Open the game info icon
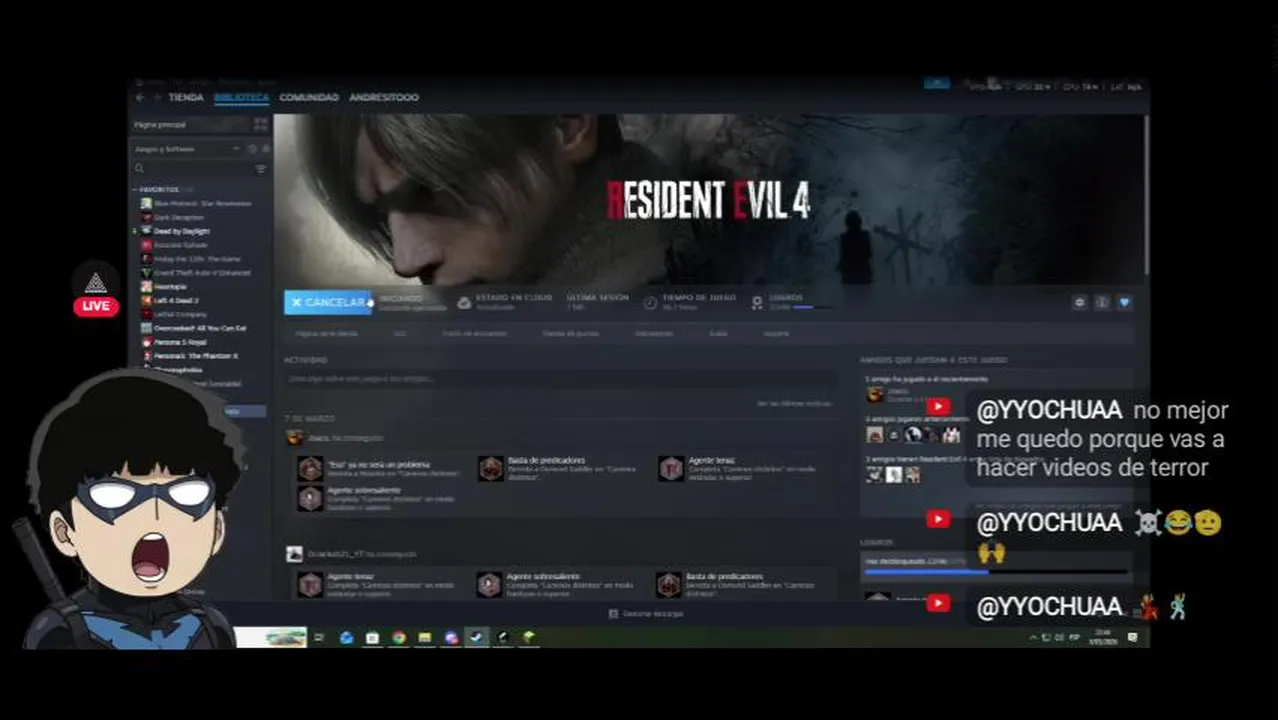 (x=1101, y=302)
